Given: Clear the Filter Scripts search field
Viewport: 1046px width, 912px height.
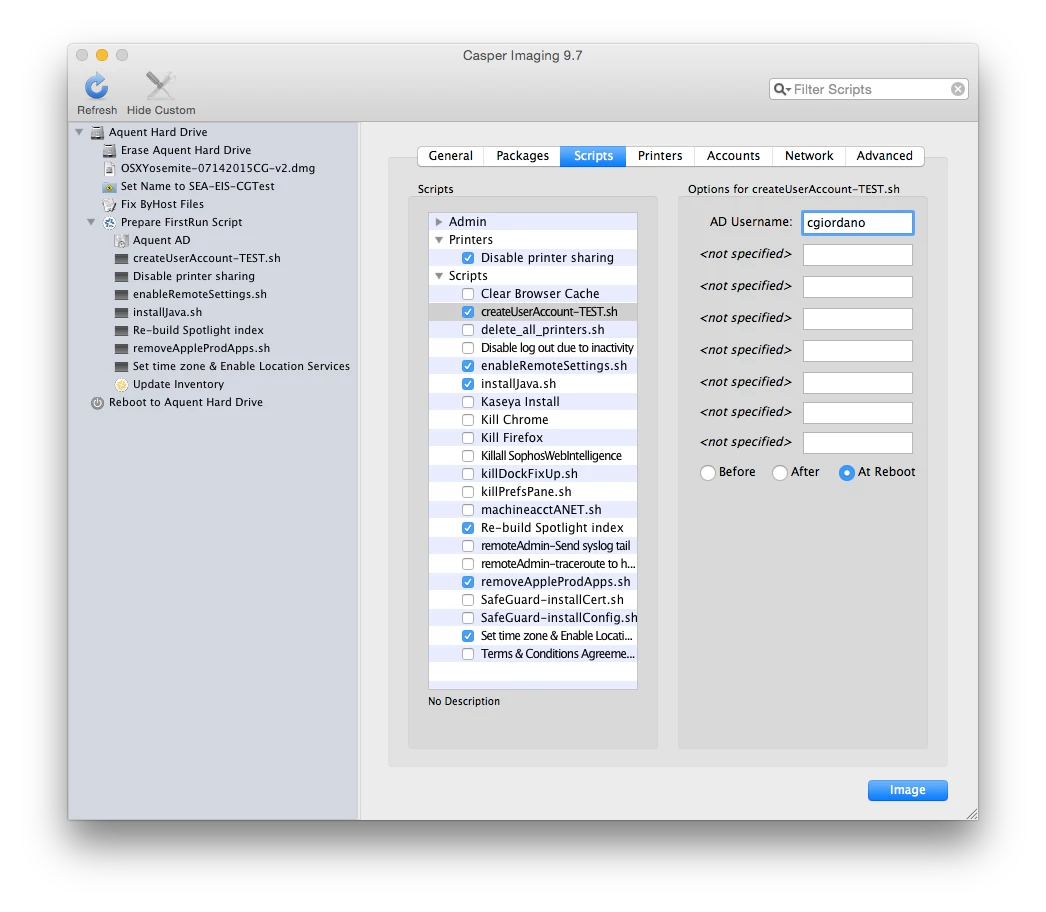Looking at the screenshot, I should 957,89.
